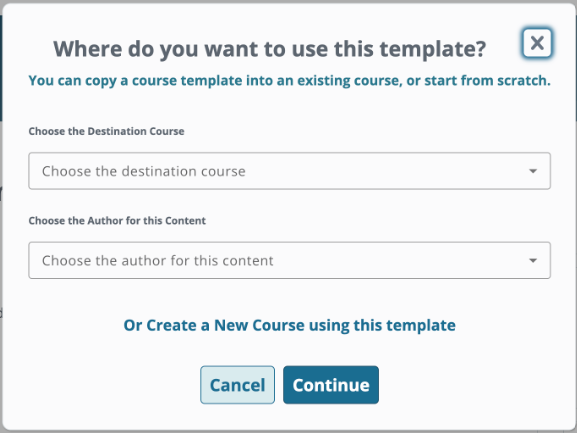Open the author for this content dropdown
The height and width of the screenshot is (433, 577).
tap(290, 260)
